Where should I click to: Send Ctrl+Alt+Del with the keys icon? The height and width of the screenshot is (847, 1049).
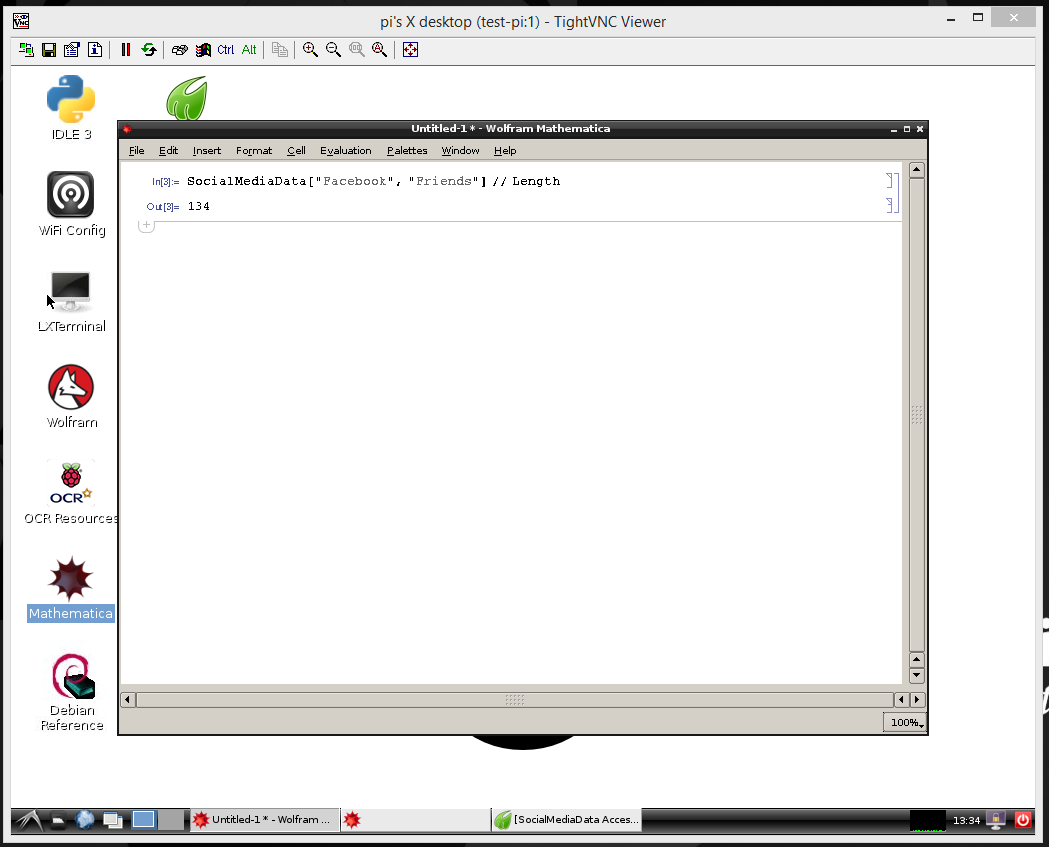[x=179, y=50]
